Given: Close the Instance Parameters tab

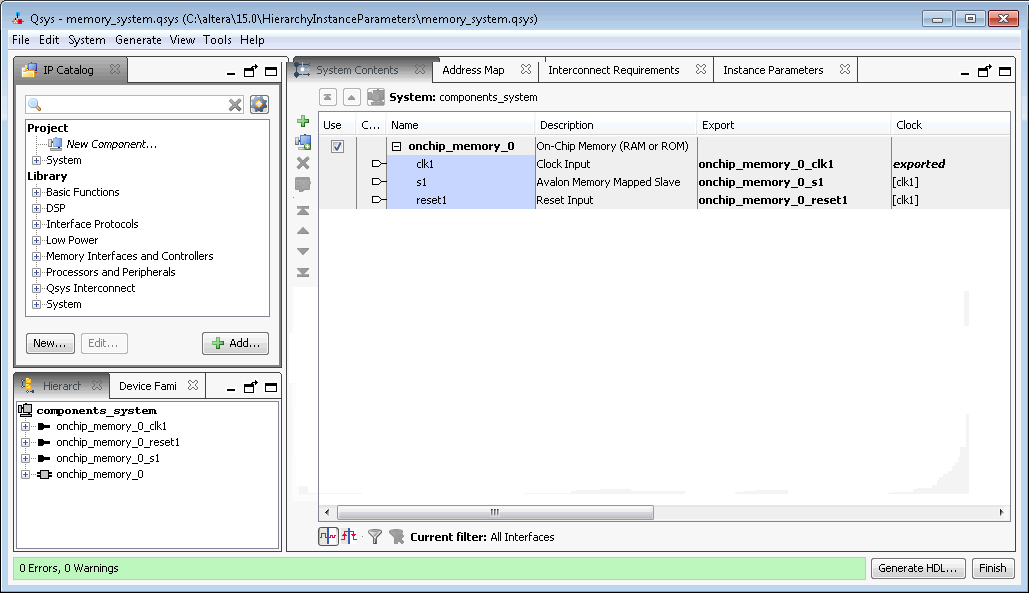Looking at the screenshot, I should tap(845, 70).
